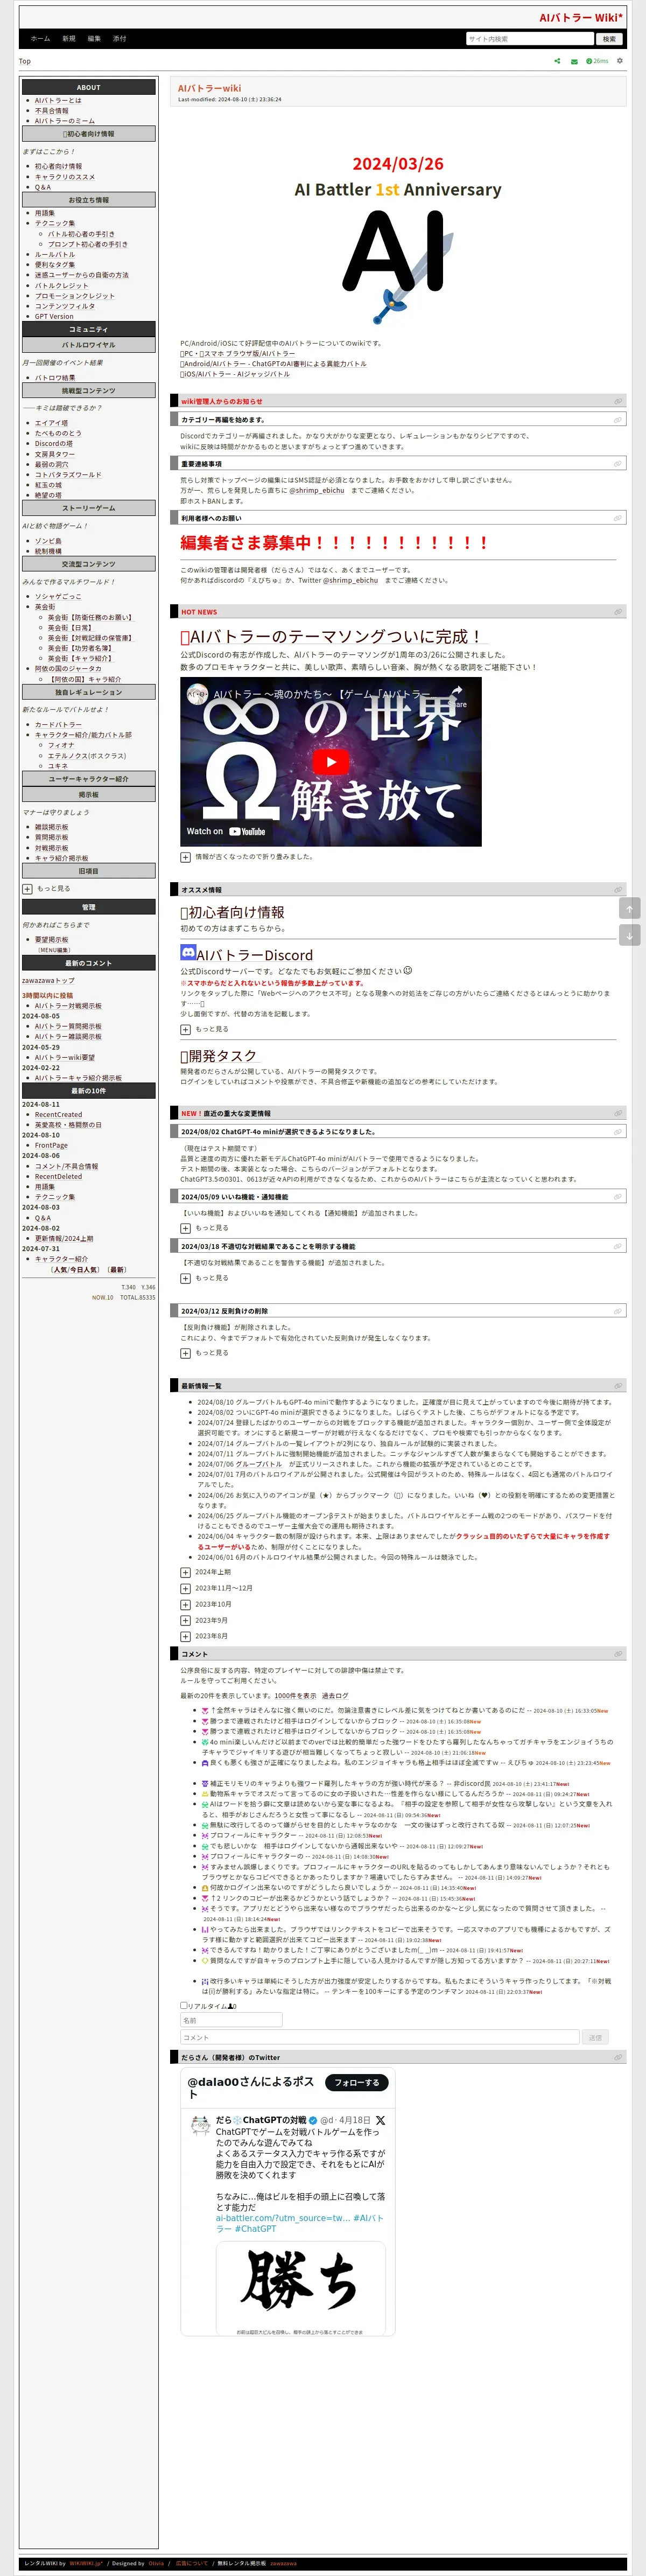646x2576 pixels.
Task: Click the YouTube logo on the video
Action: pos(248,831)
